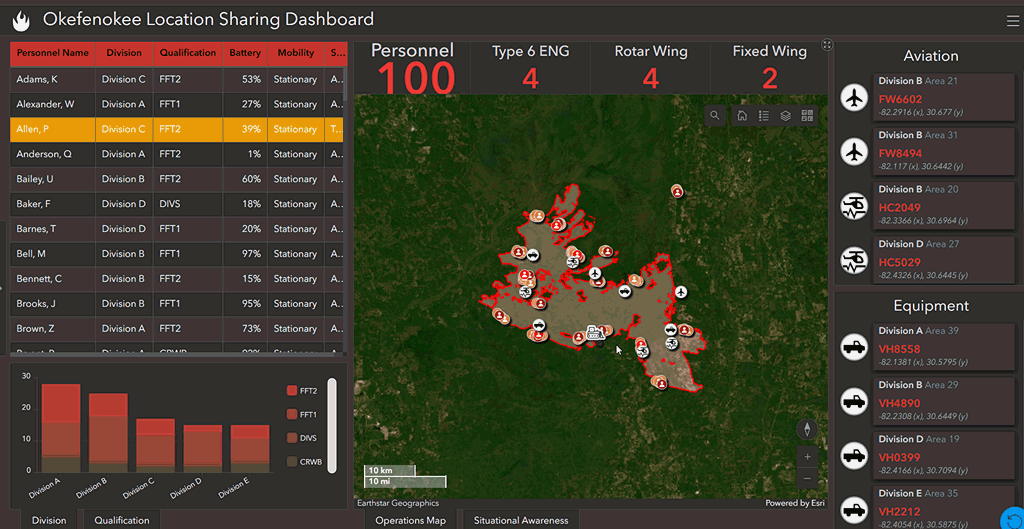Toggle the FFT1 series in the chart legend
1024x529 pixels.
click(301, 414)
